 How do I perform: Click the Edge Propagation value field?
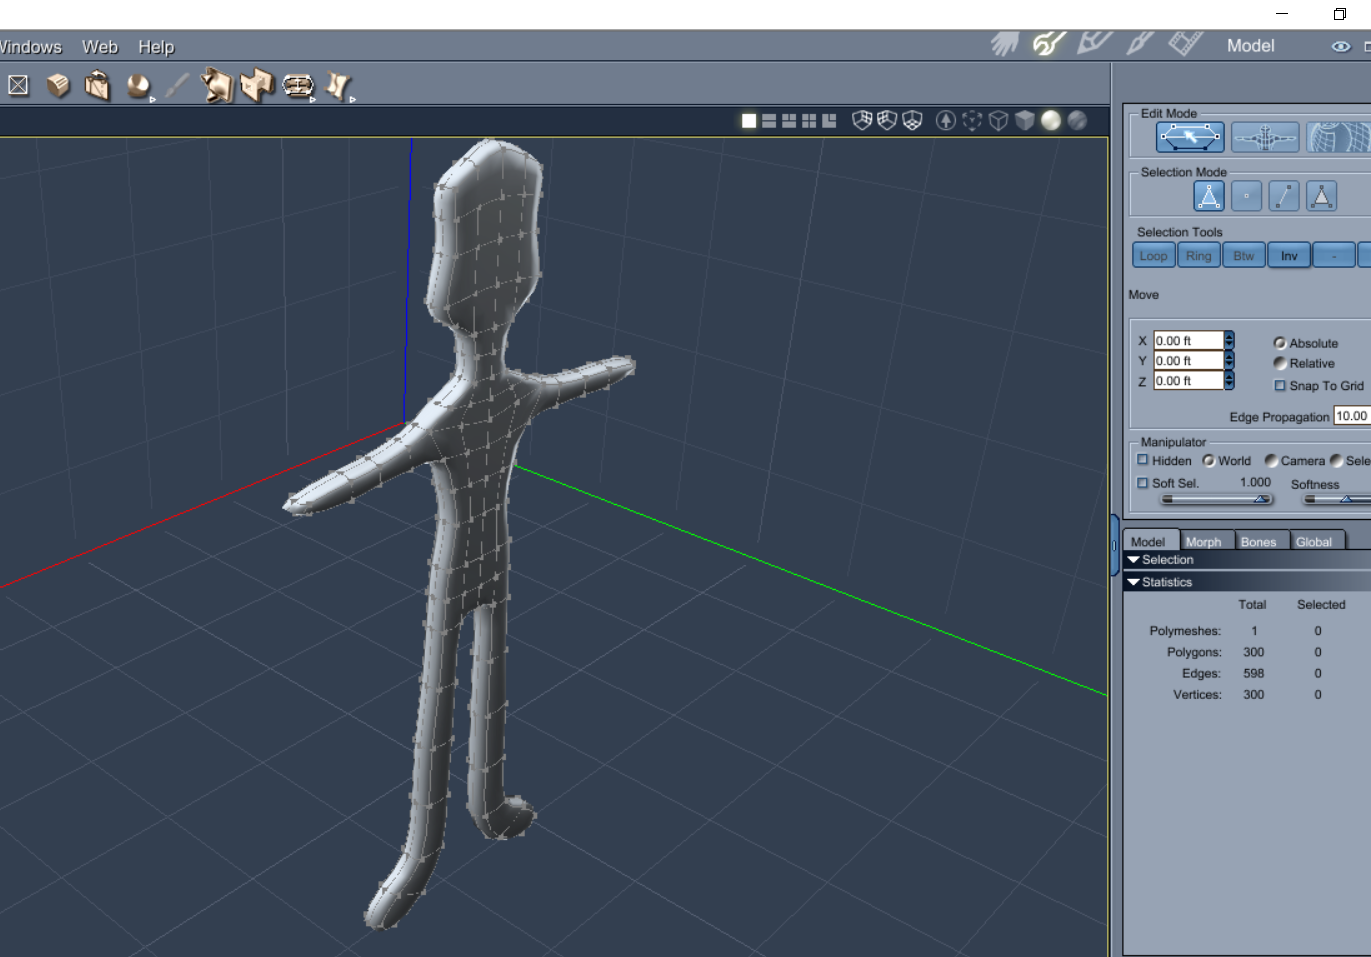(x=1352, y=416)
